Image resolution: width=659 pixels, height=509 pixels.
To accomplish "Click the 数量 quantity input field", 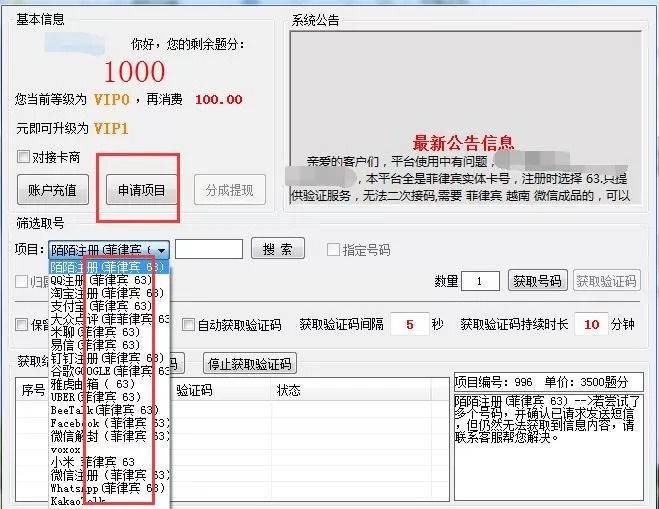I will tap(480, 281).
